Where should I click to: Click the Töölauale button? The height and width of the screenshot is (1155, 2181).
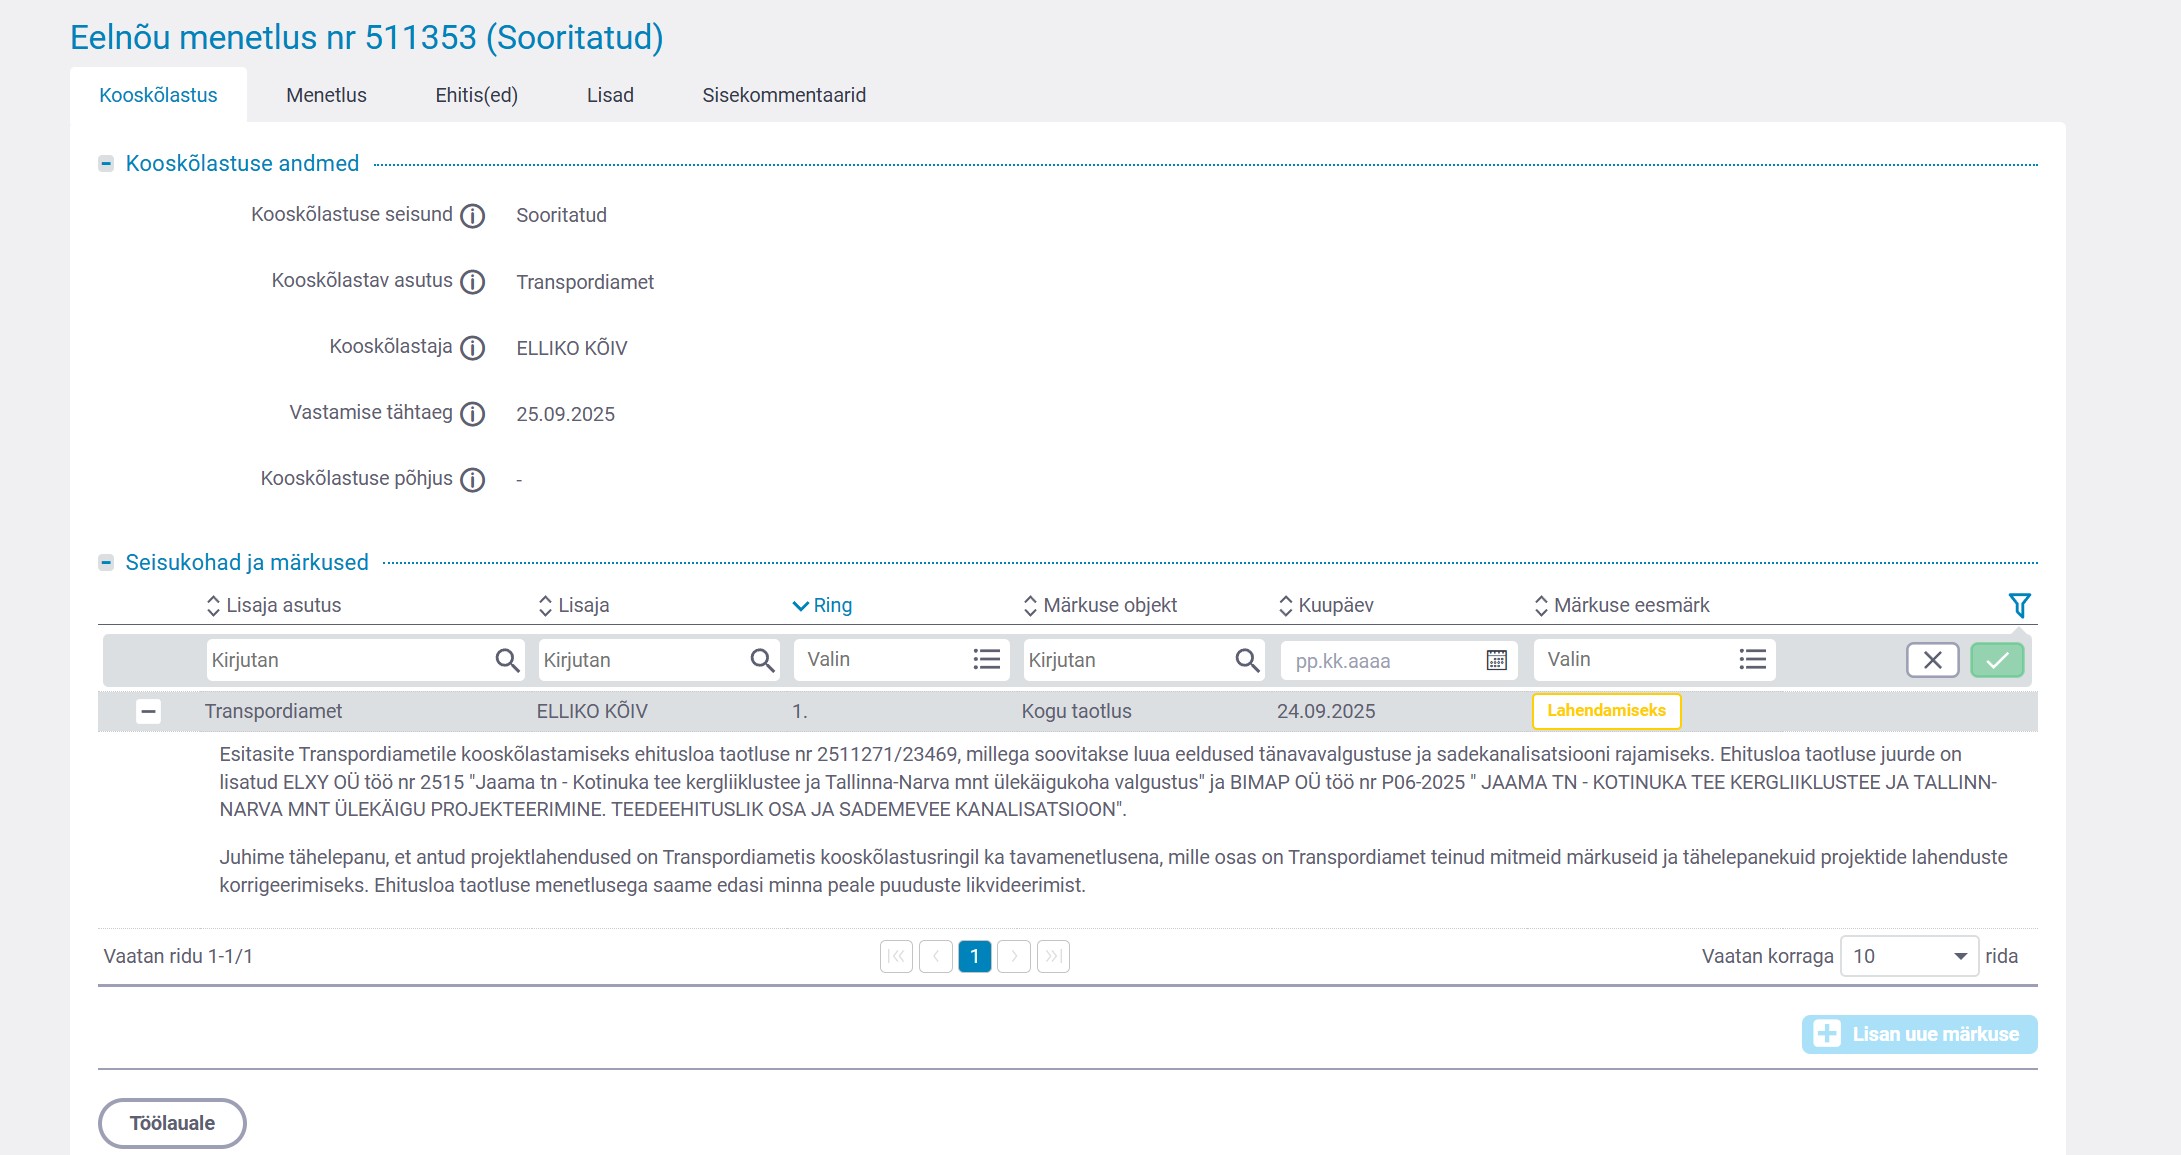point(172,1123)
